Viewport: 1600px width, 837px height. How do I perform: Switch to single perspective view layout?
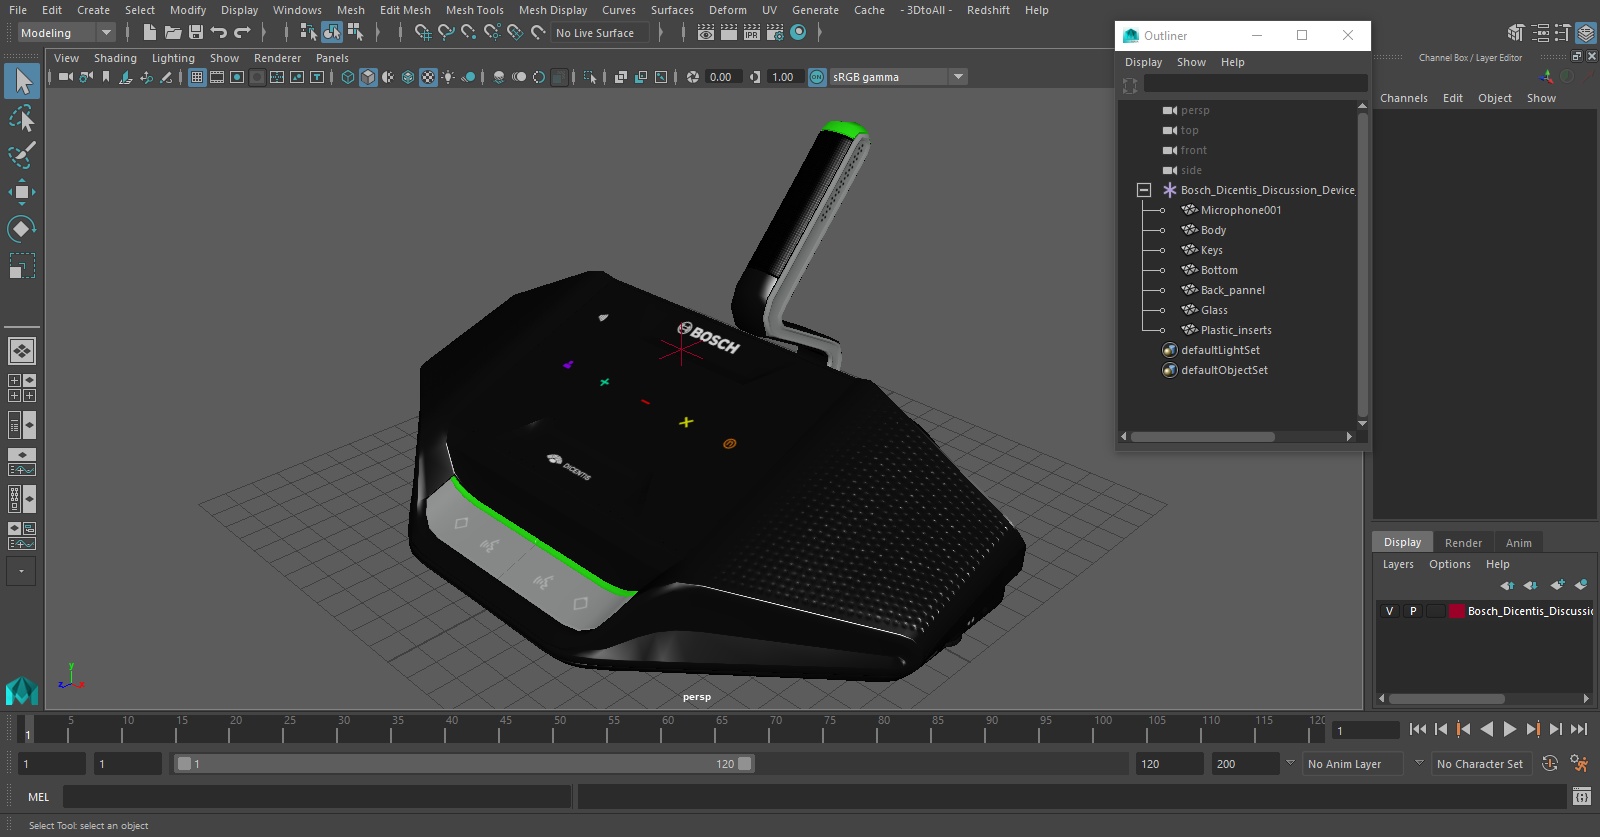coord(22,351)
